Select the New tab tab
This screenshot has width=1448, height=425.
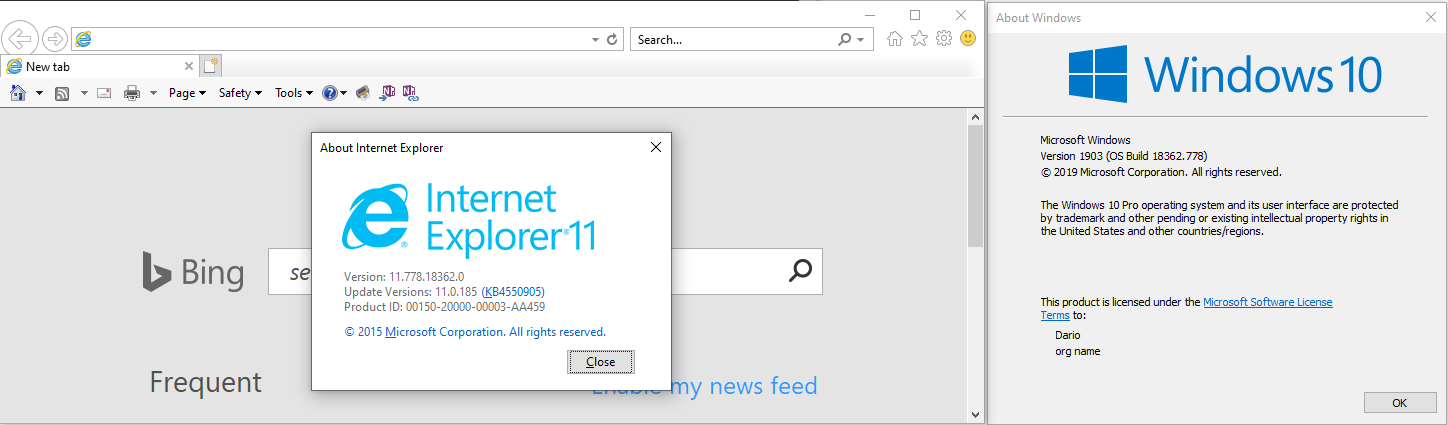tap(100, 66)
